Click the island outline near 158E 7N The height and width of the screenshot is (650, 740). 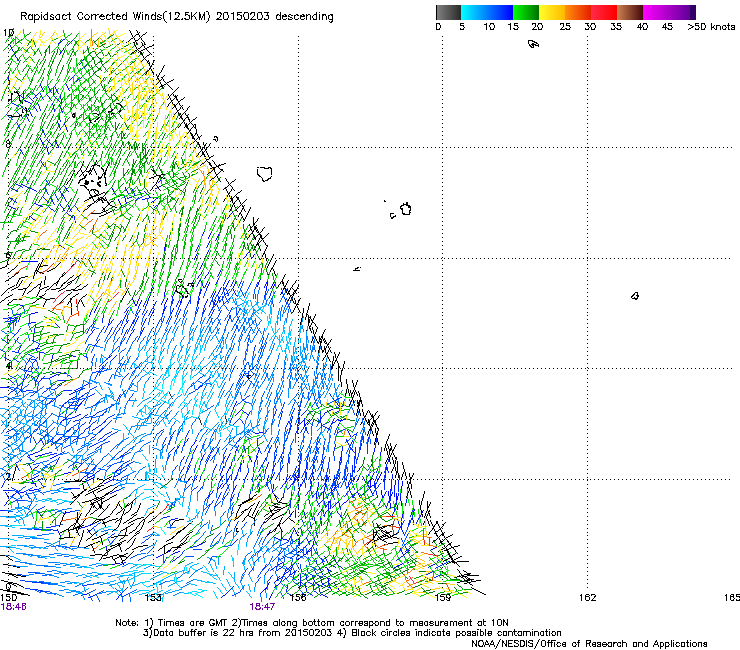tap(406, 209)
